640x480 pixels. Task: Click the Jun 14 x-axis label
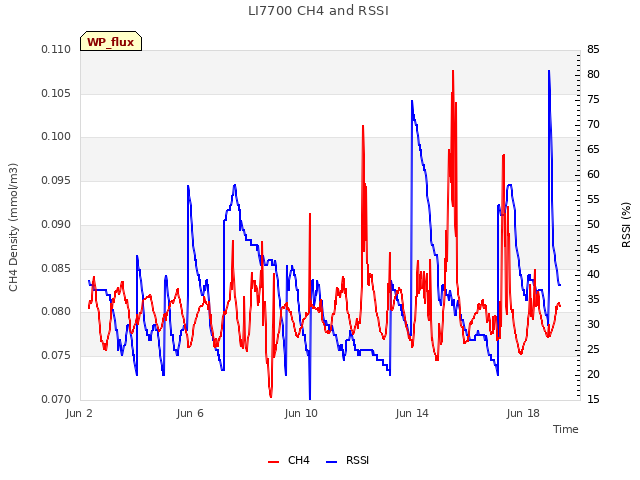coord(412,413)
